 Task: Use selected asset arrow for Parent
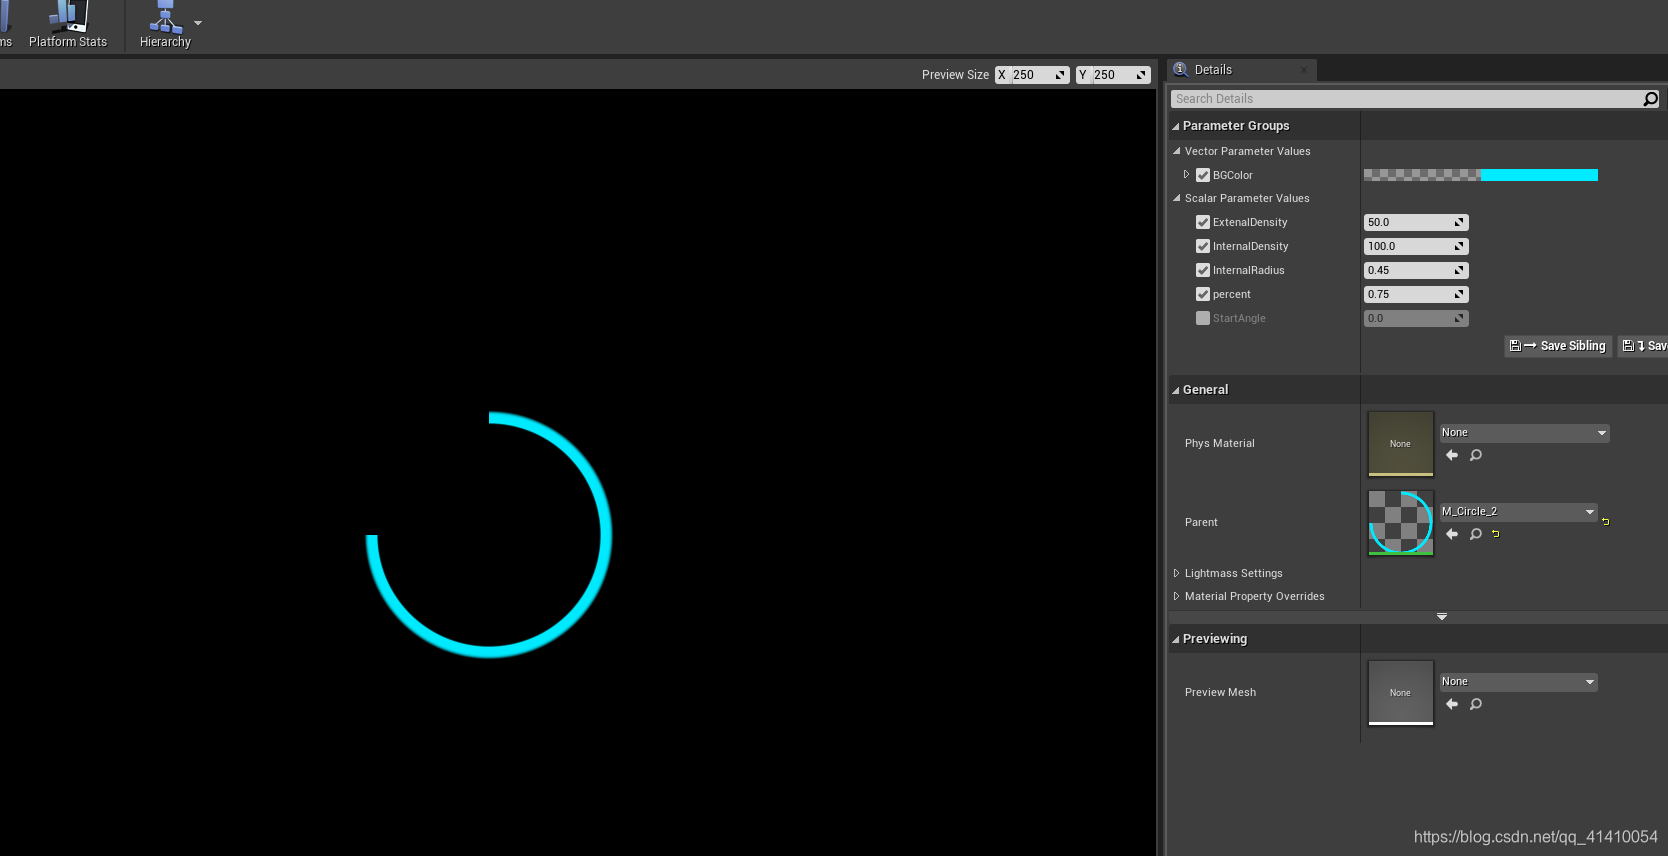[1452, 534]
